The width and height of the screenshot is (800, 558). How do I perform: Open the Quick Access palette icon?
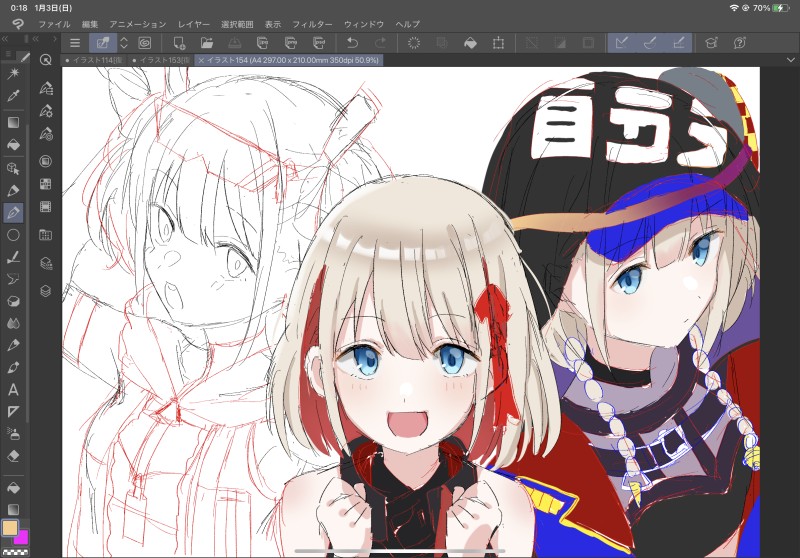[45, 60]
